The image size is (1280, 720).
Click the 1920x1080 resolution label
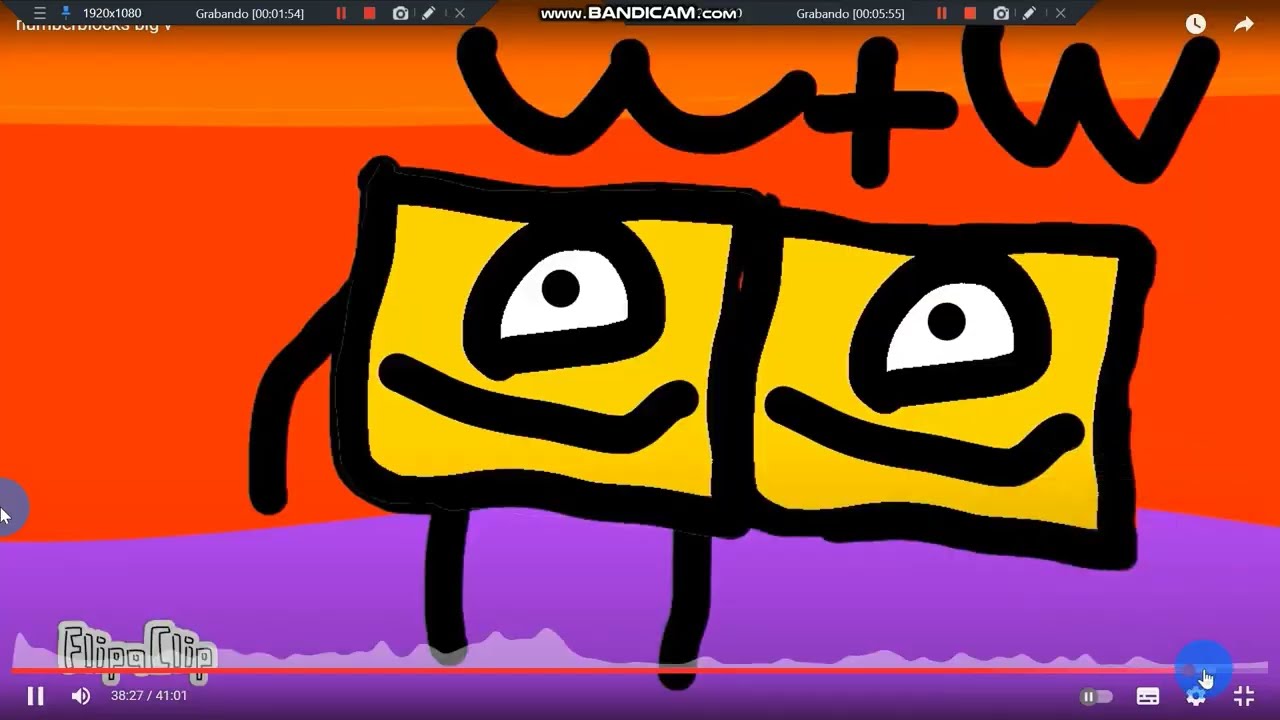(x=112, y=13)
